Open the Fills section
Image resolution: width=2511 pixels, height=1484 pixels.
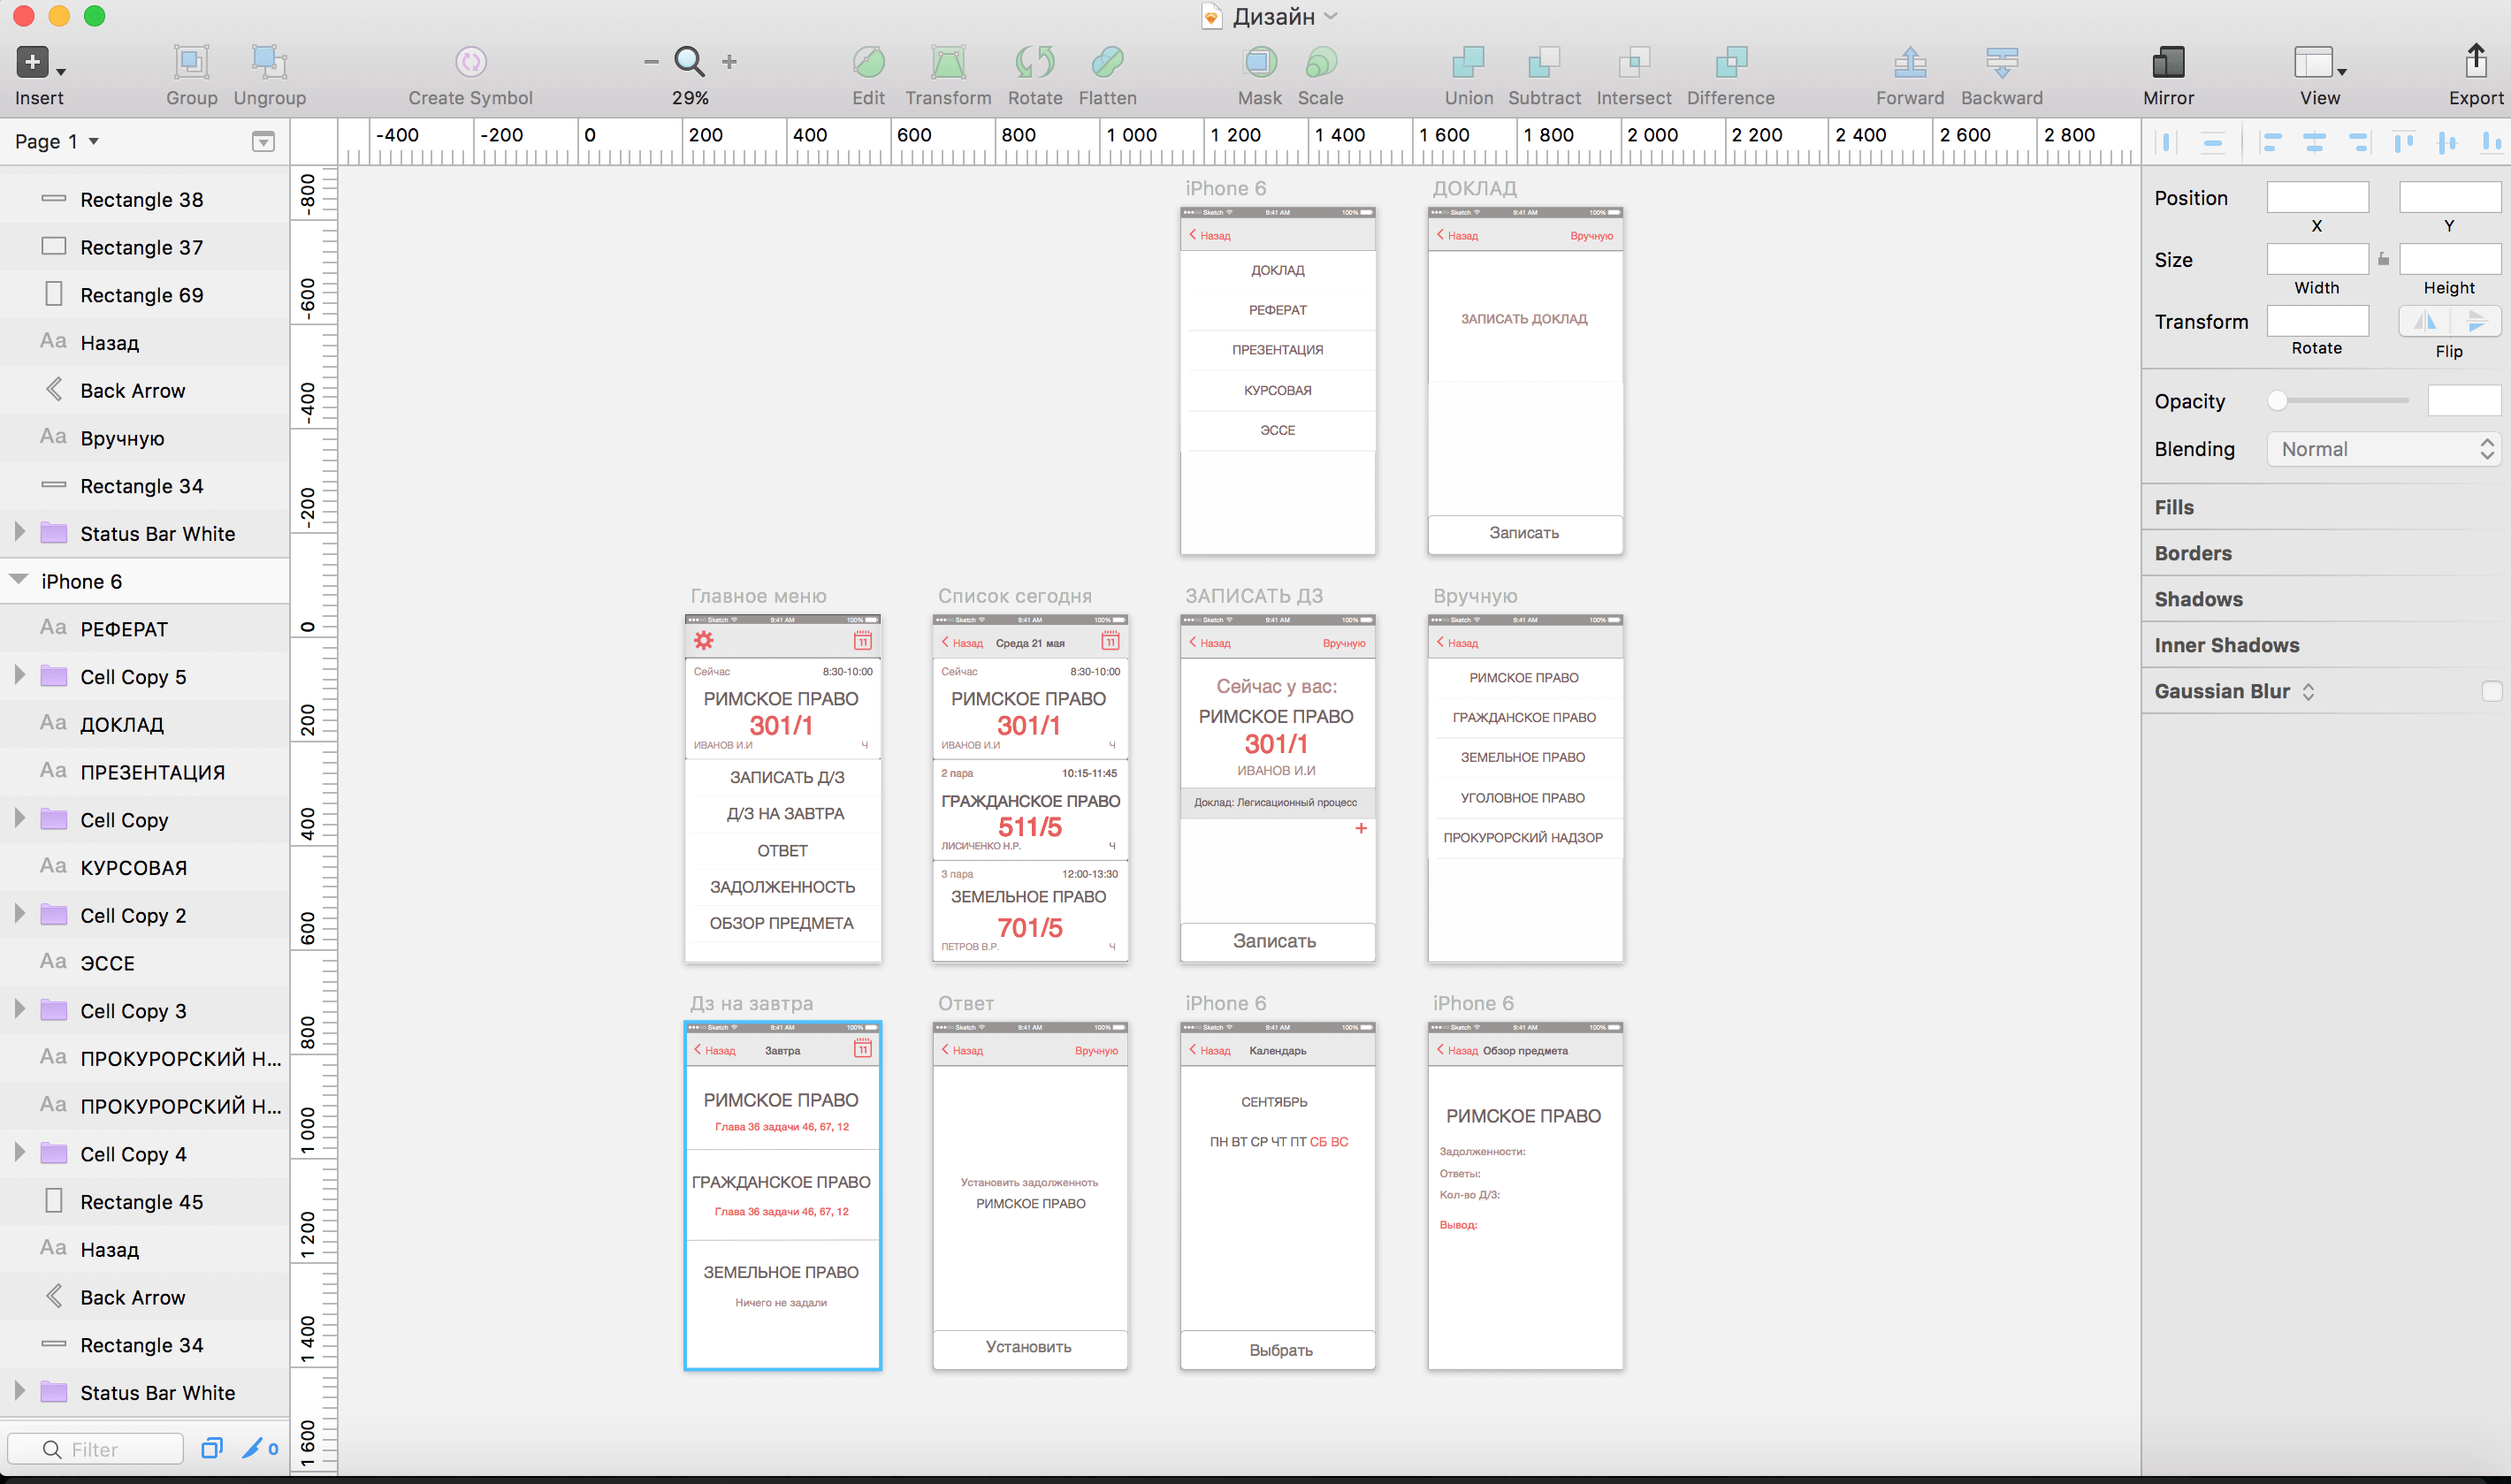[x=2174, y=507]
